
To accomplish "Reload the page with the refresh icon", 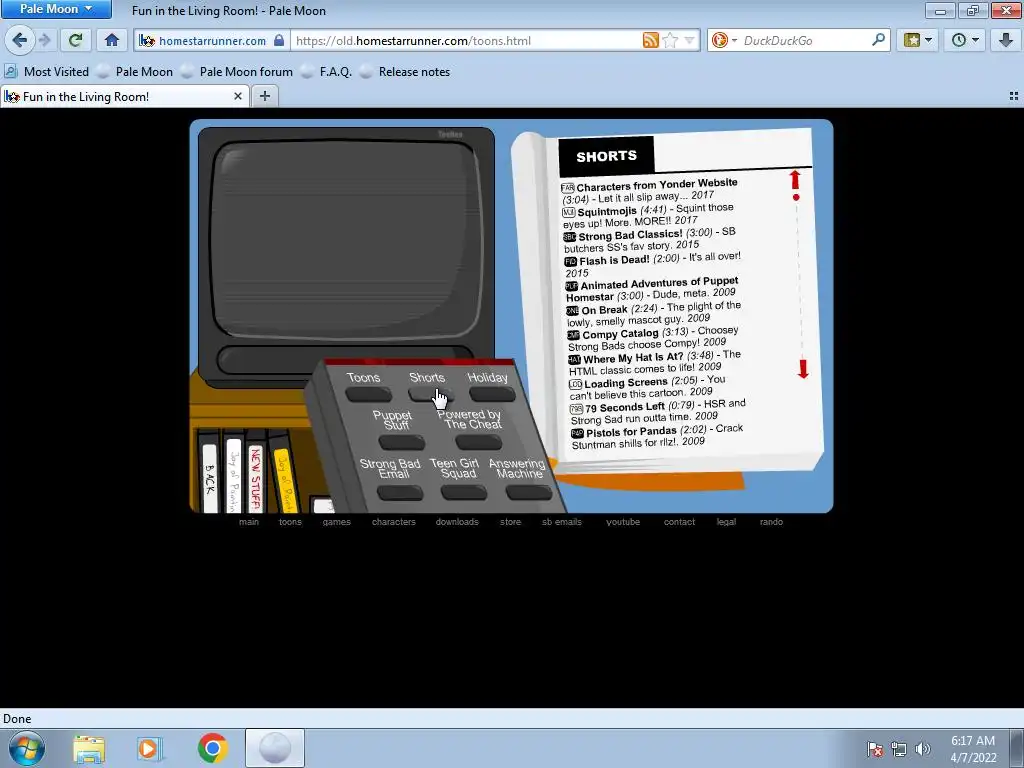I will pyautogui.click(x=76, y=40).
